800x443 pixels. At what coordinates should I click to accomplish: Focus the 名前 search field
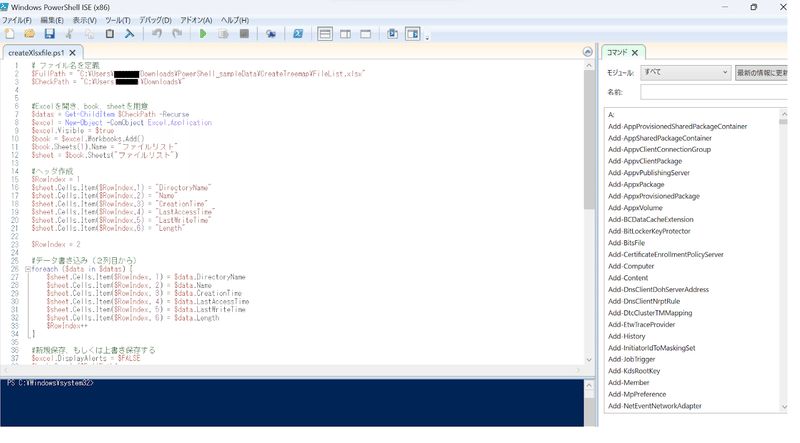click(x=714, y=92)
